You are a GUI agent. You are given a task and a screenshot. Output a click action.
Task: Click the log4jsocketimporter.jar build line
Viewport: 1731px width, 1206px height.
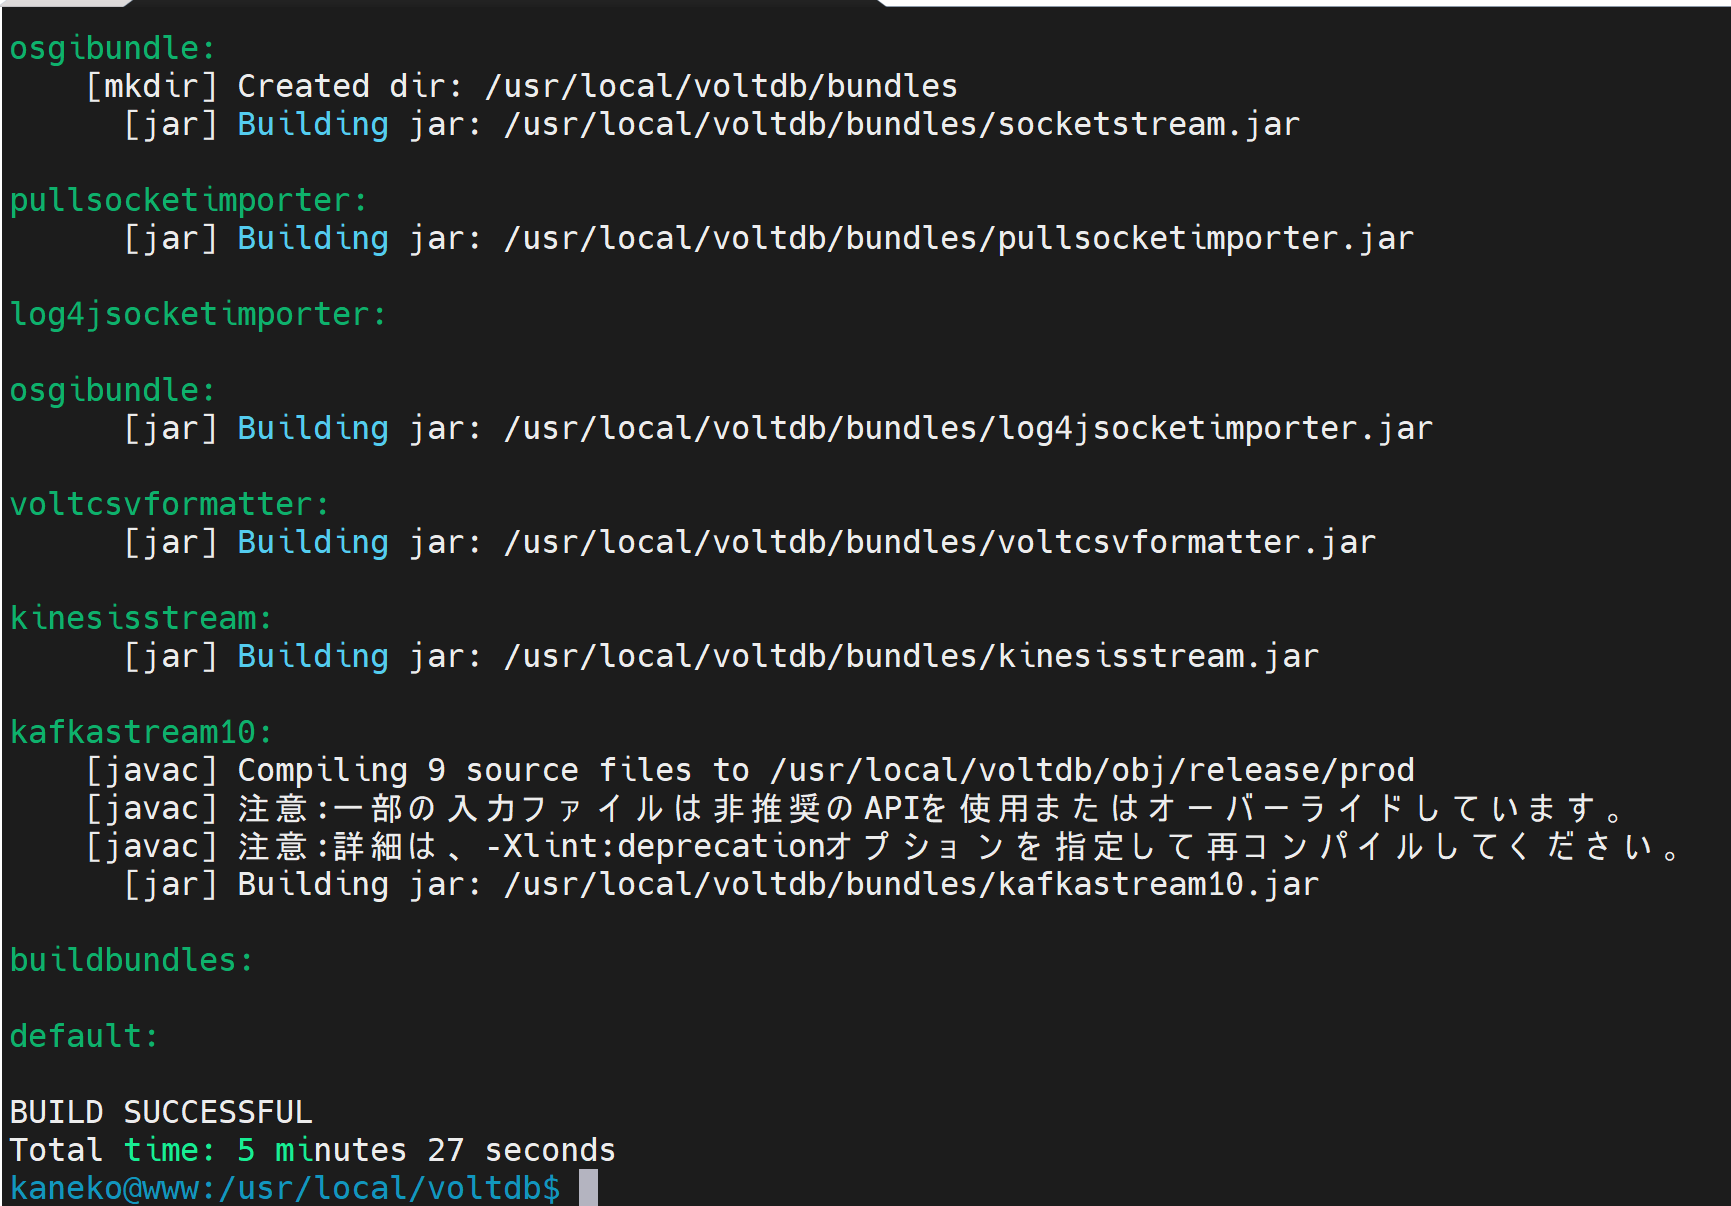point(778,428)
